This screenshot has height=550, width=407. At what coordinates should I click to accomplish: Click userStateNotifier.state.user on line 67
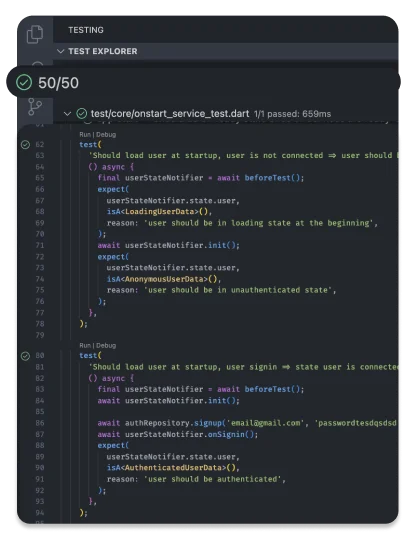pos(171,201)
